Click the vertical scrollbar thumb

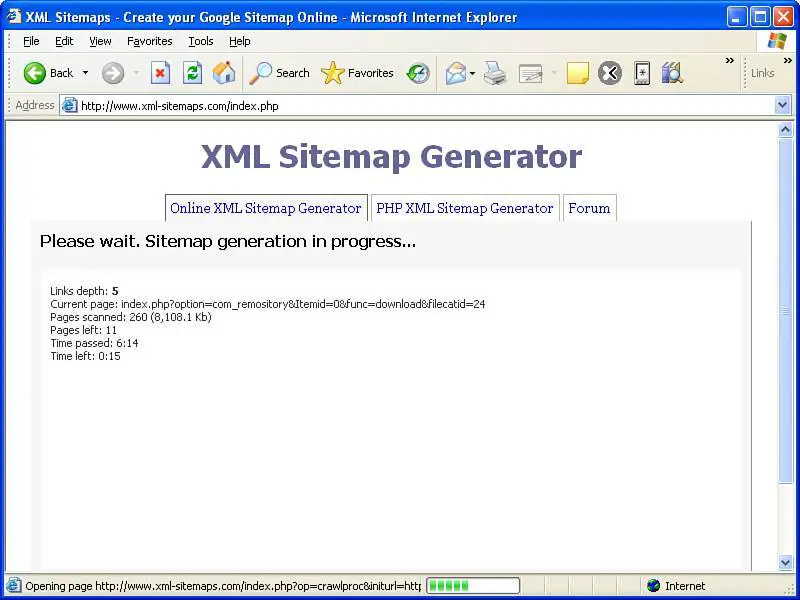786,310
